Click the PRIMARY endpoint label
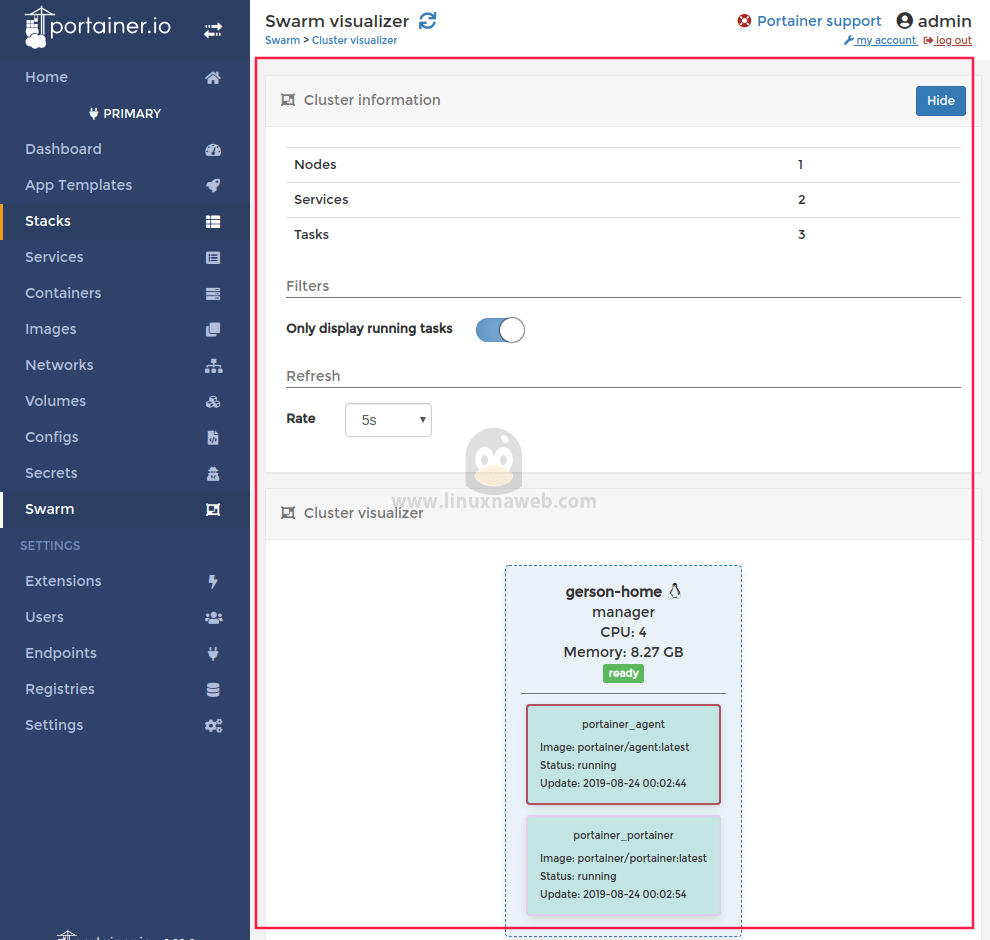The height and width of the screenshot is (940, 990). [125, 114]
